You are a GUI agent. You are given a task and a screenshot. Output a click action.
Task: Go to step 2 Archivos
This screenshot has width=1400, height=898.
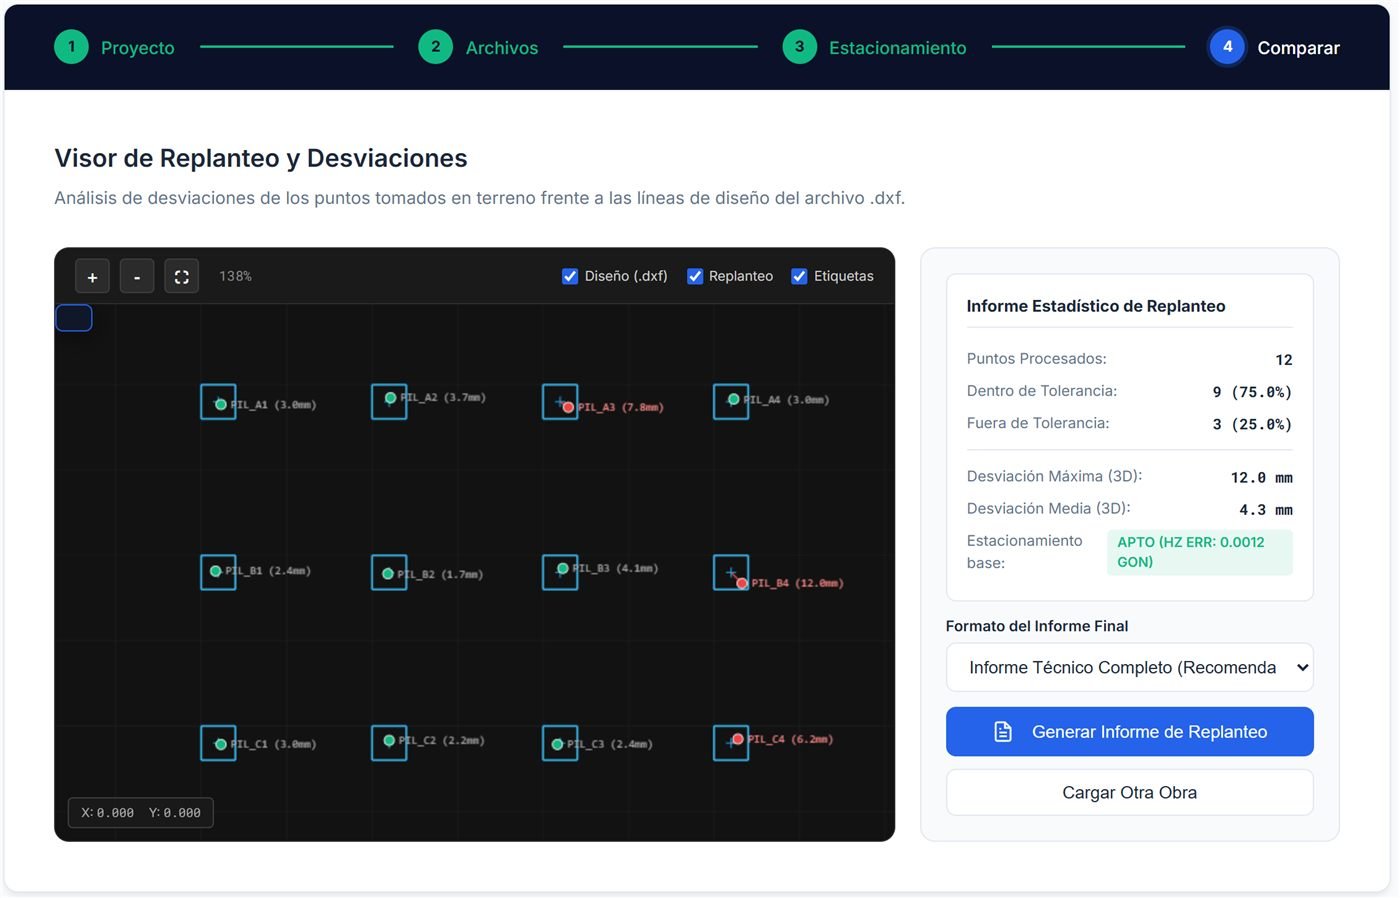[478, 47]
